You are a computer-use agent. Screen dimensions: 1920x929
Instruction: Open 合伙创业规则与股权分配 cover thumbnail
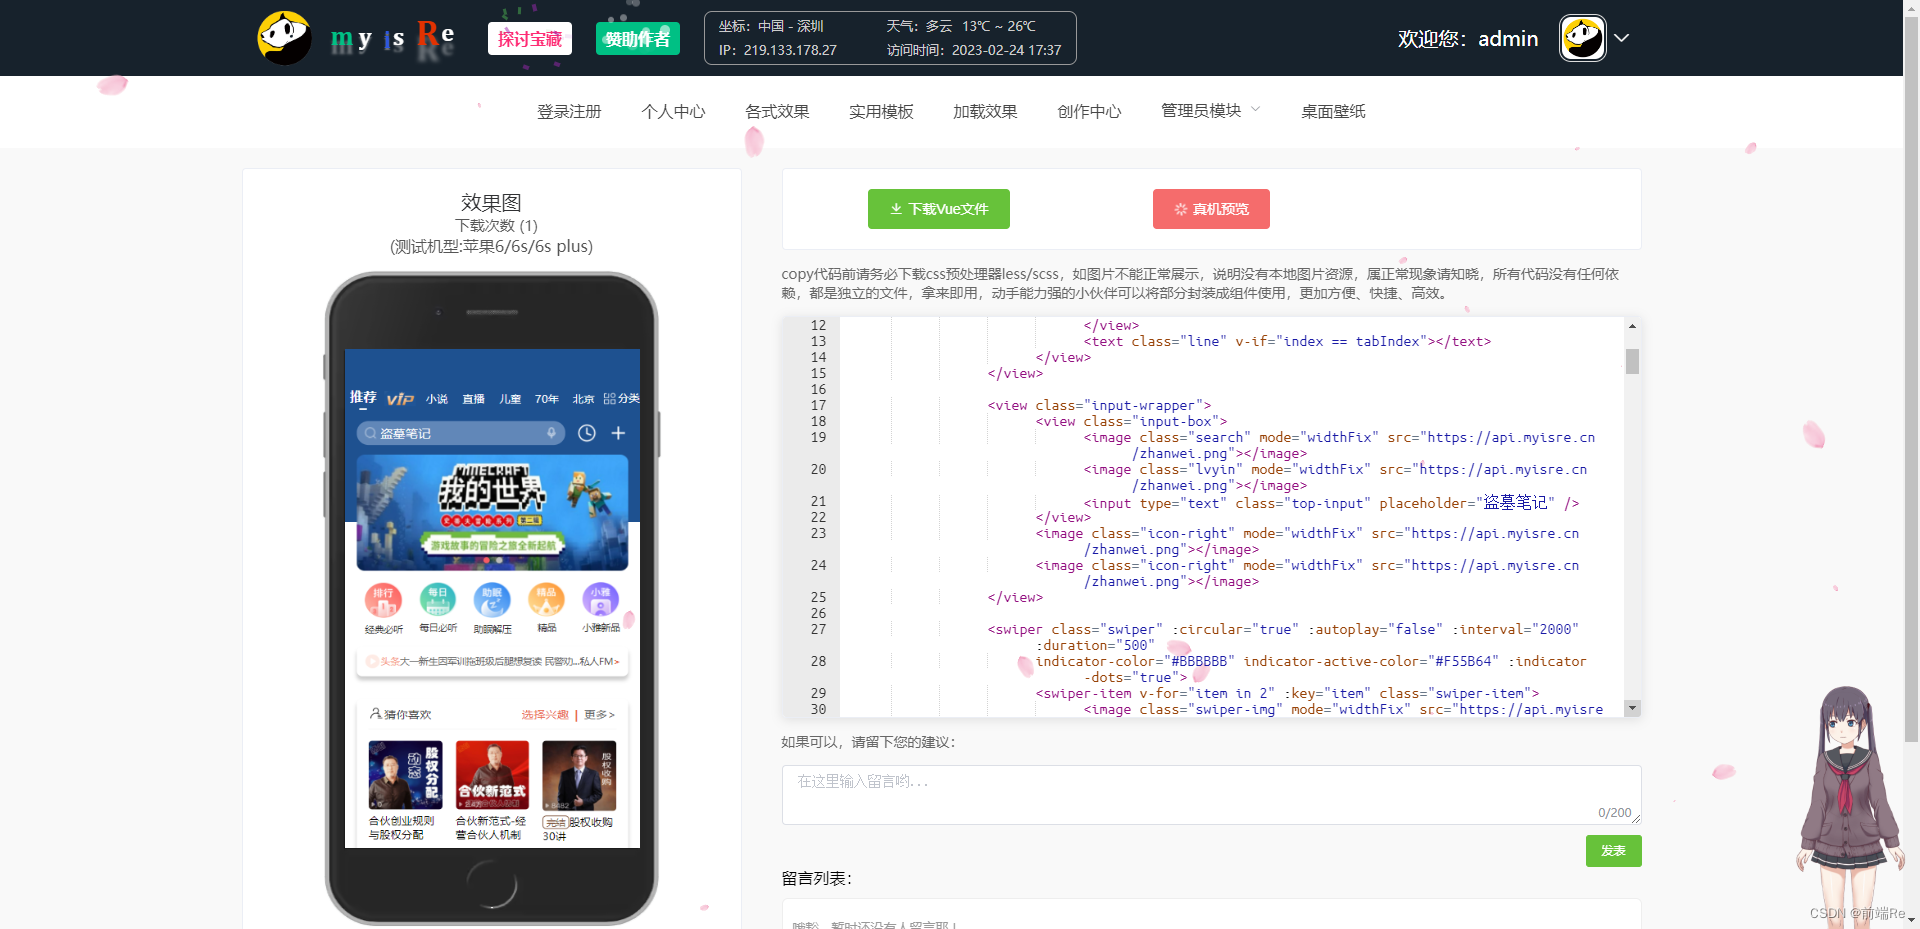click(x=405, y=775)
